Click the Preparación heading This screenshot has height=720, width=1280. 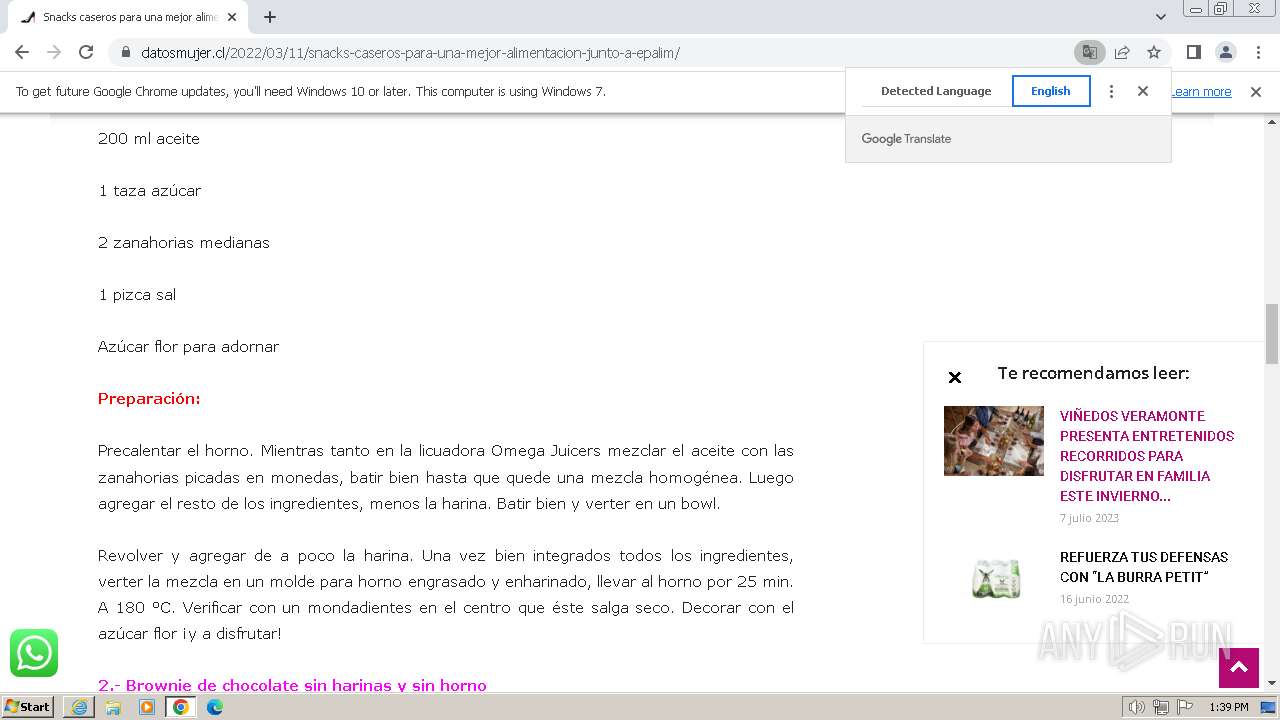click(149, 399)
